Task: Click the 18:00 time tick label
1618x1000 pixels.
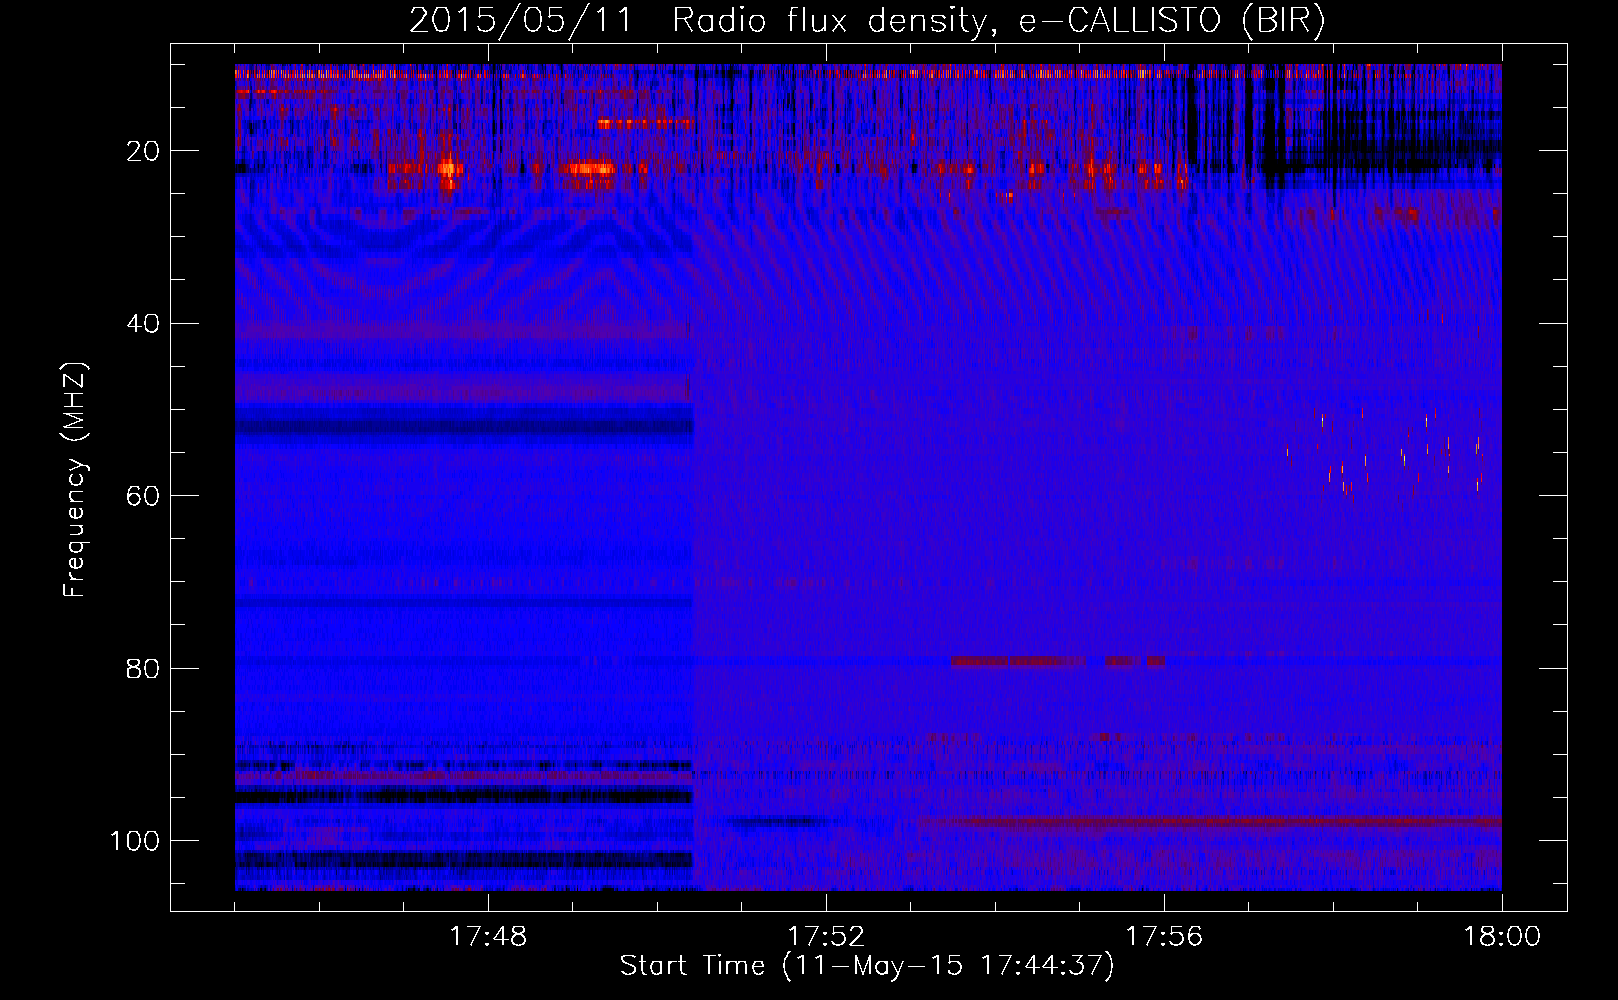Action: tap(1501, 937)
